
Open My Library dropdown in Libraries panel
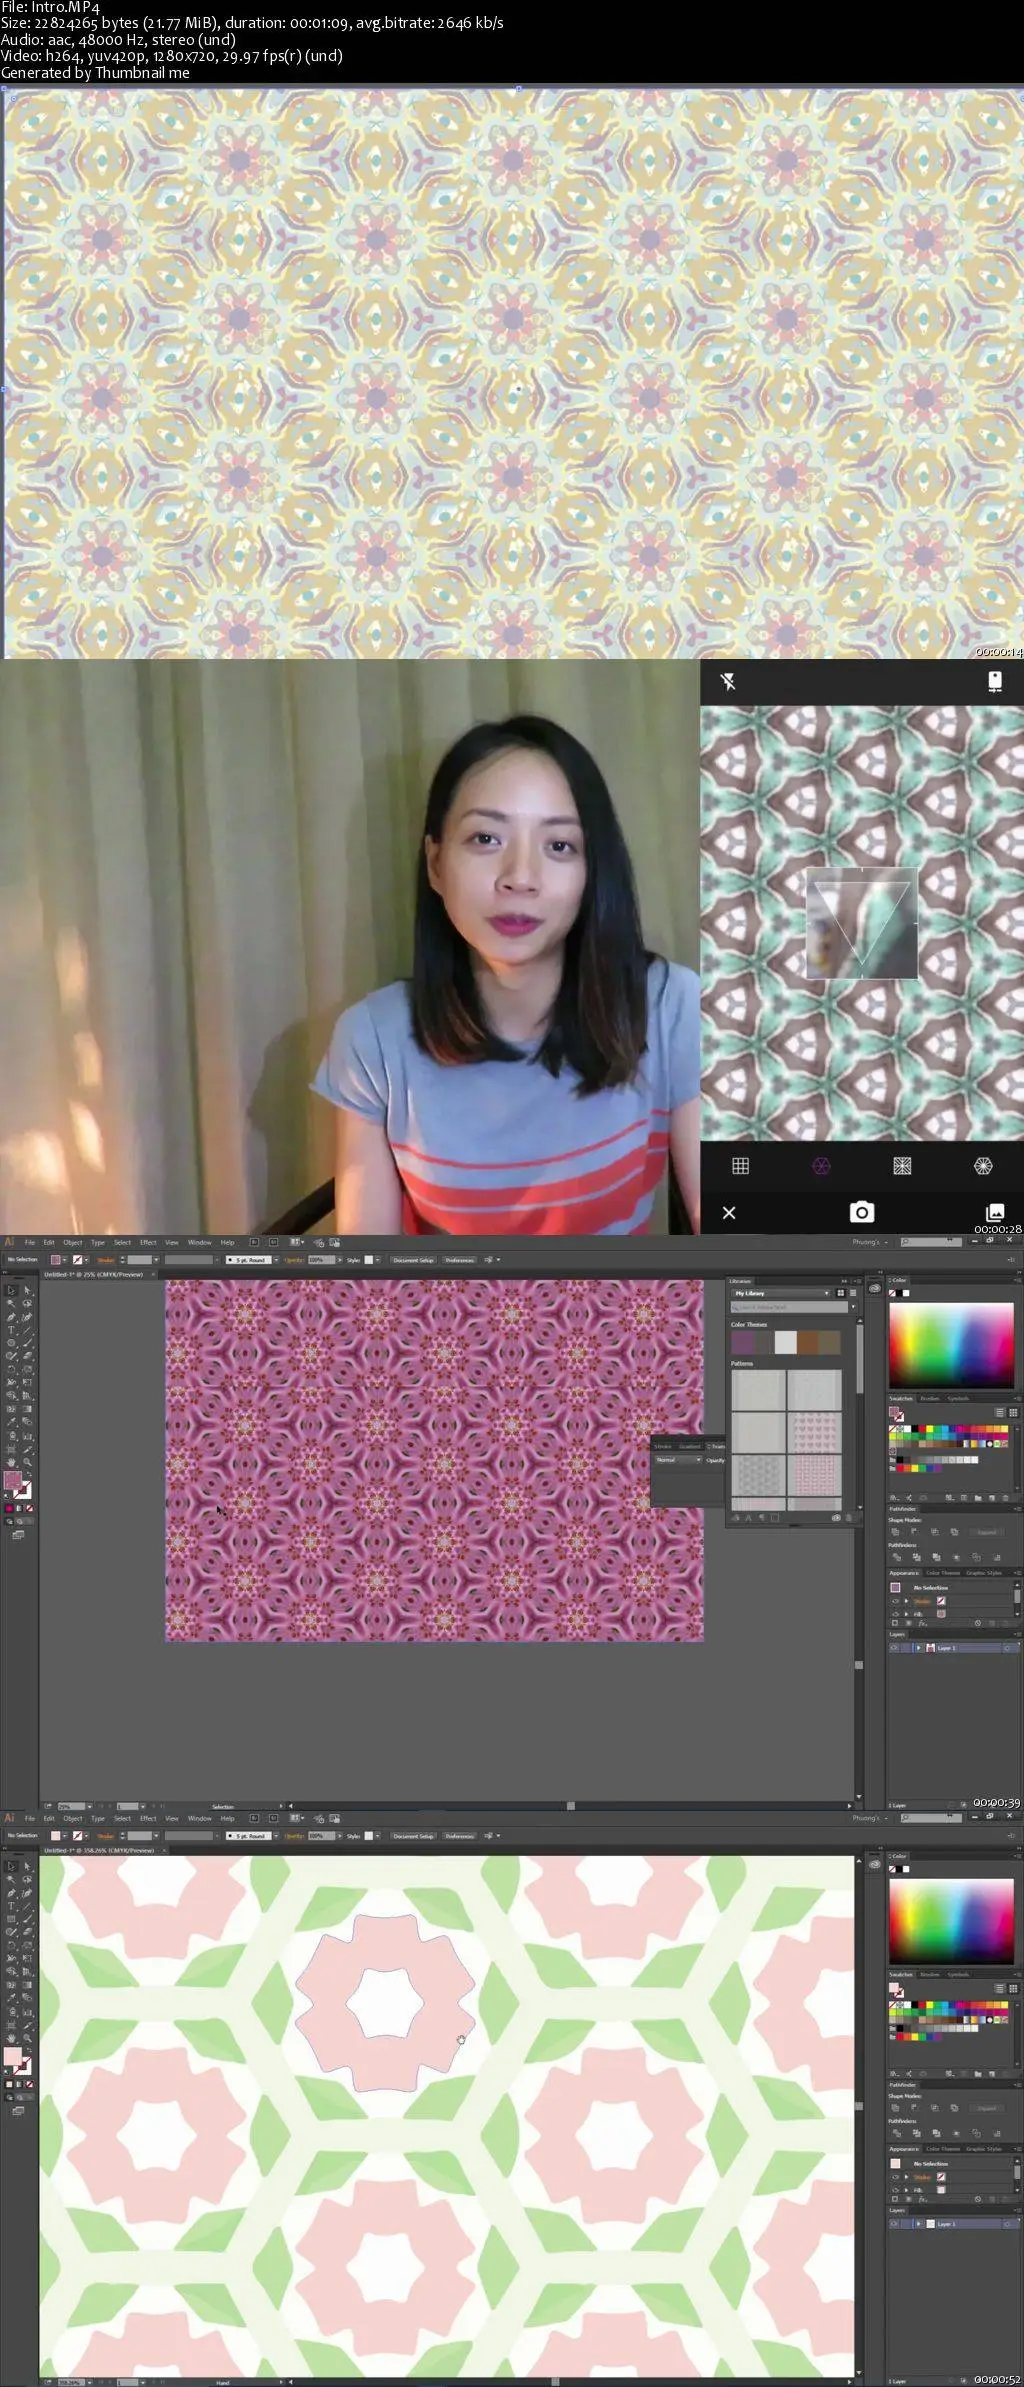(x=781, y=1293)
